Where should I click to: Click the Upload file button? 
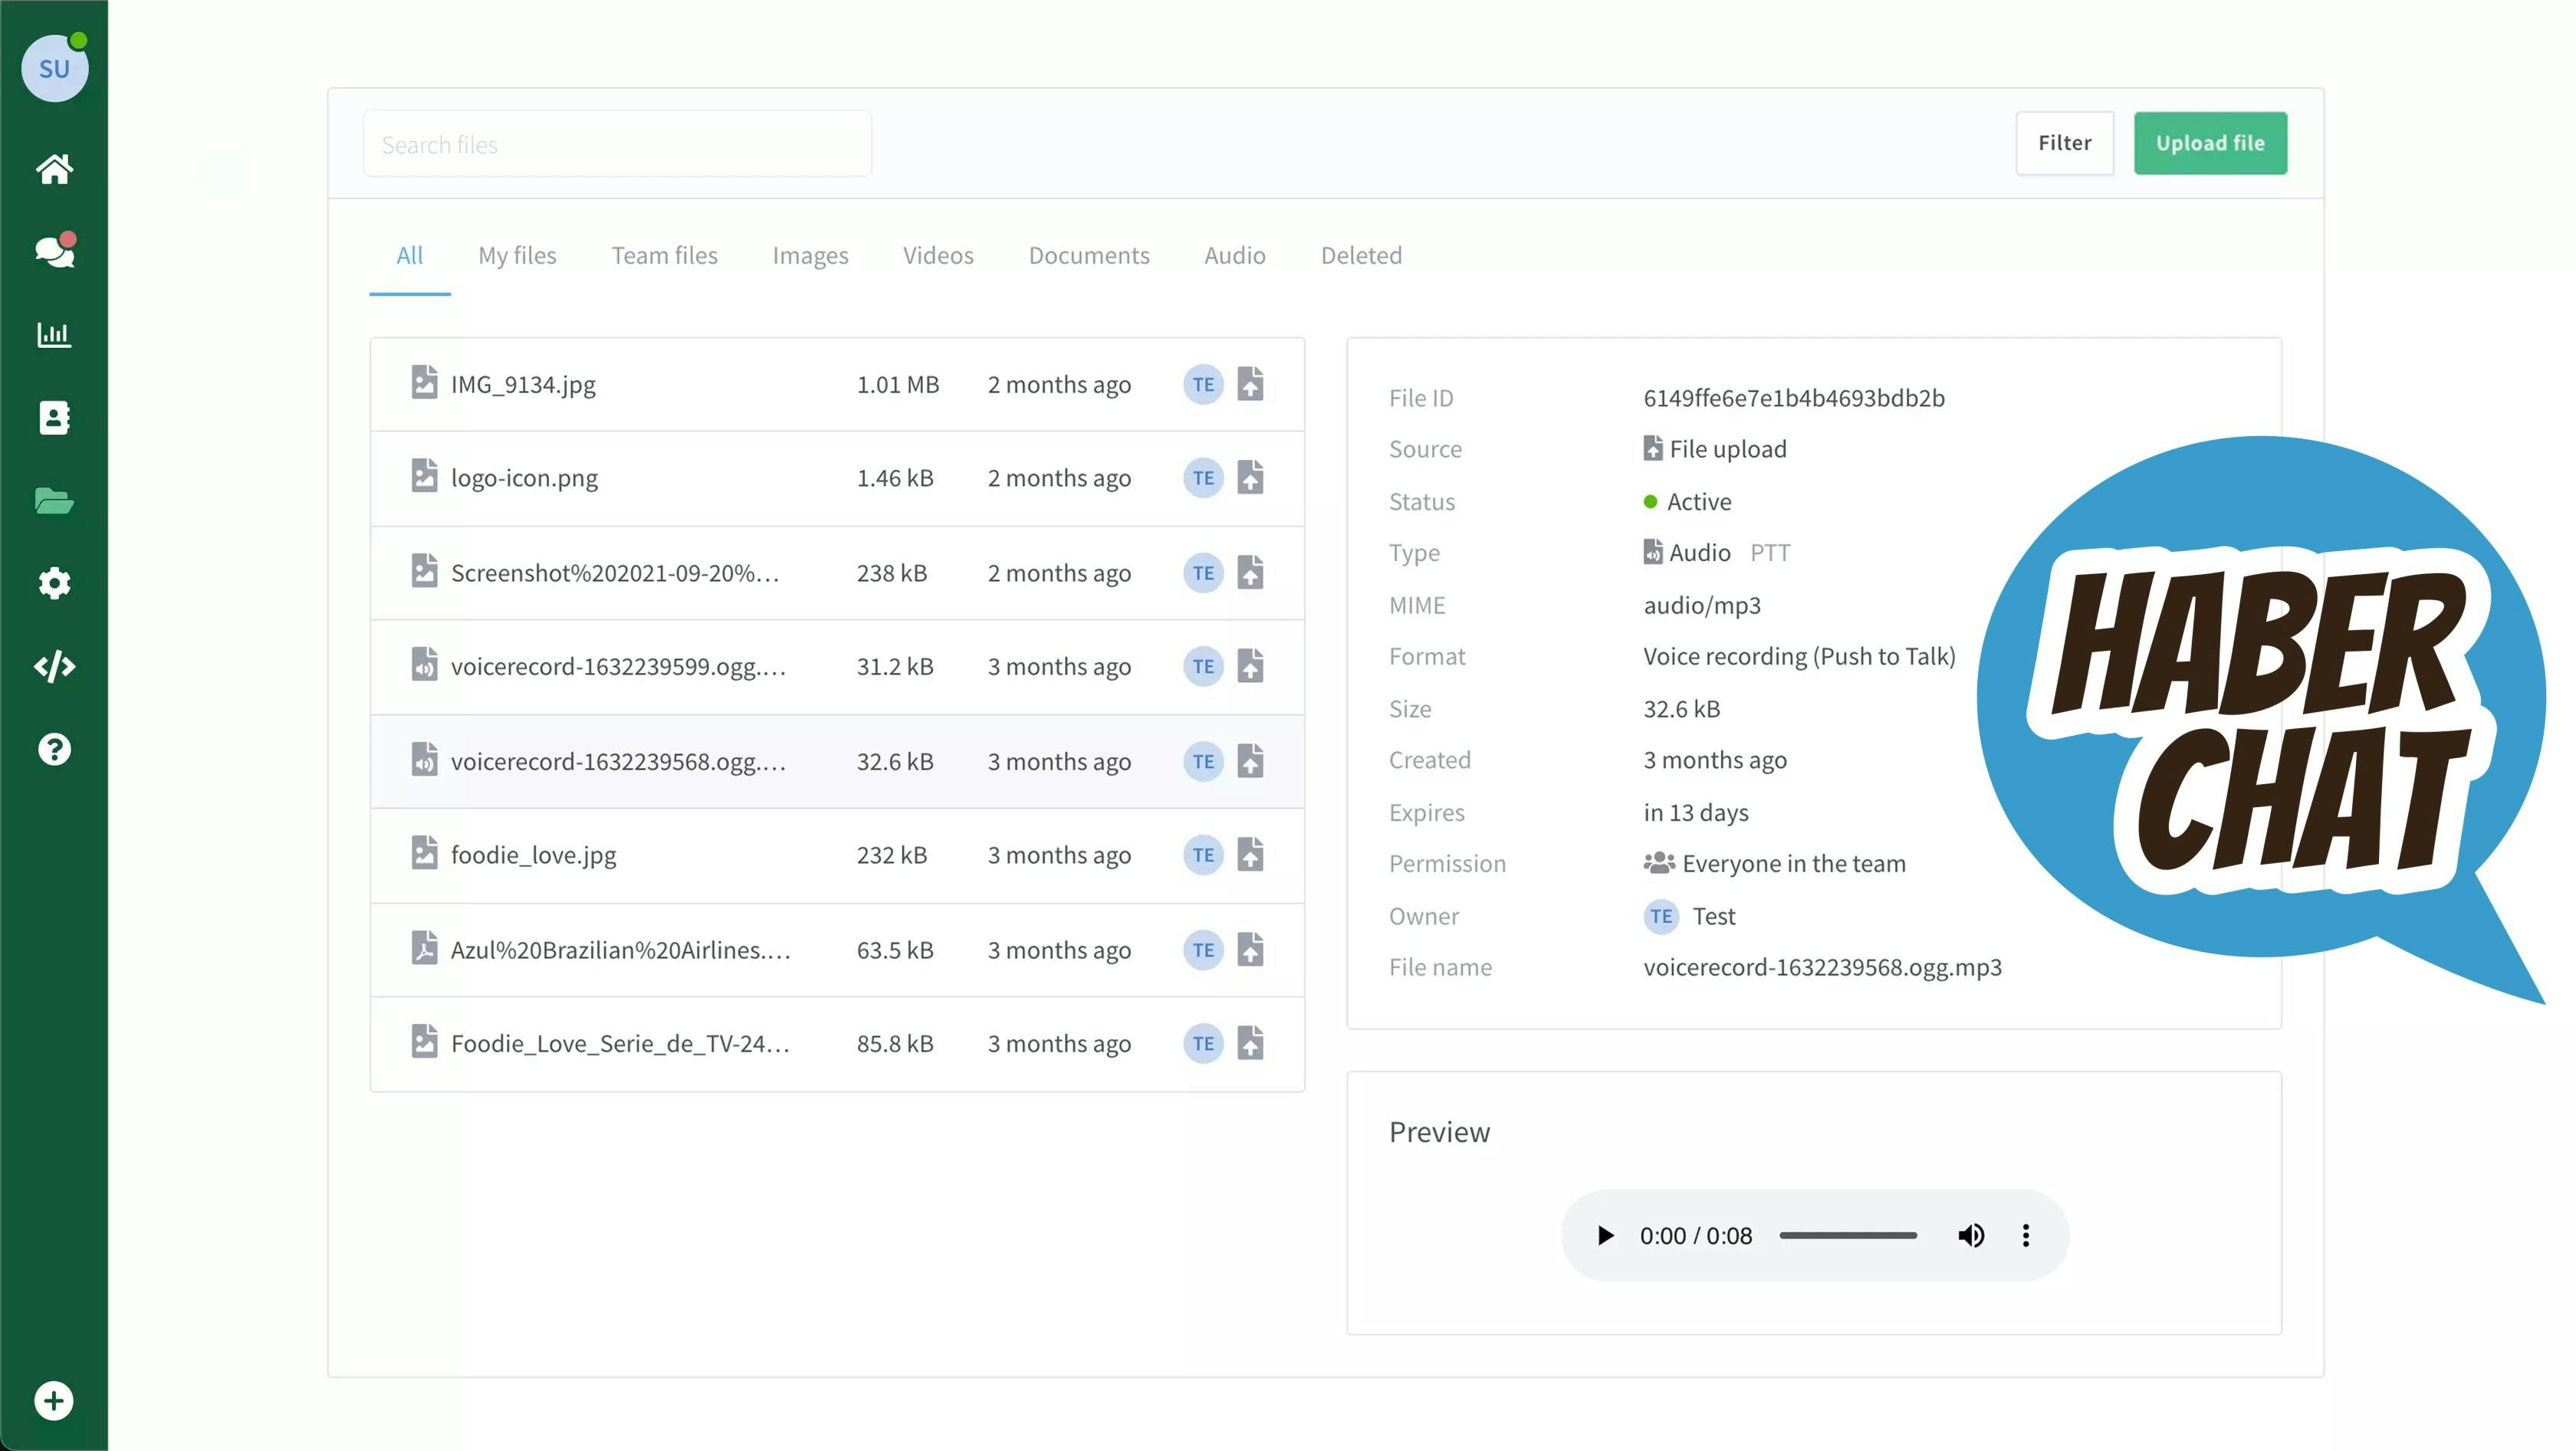pos(2210,142)
